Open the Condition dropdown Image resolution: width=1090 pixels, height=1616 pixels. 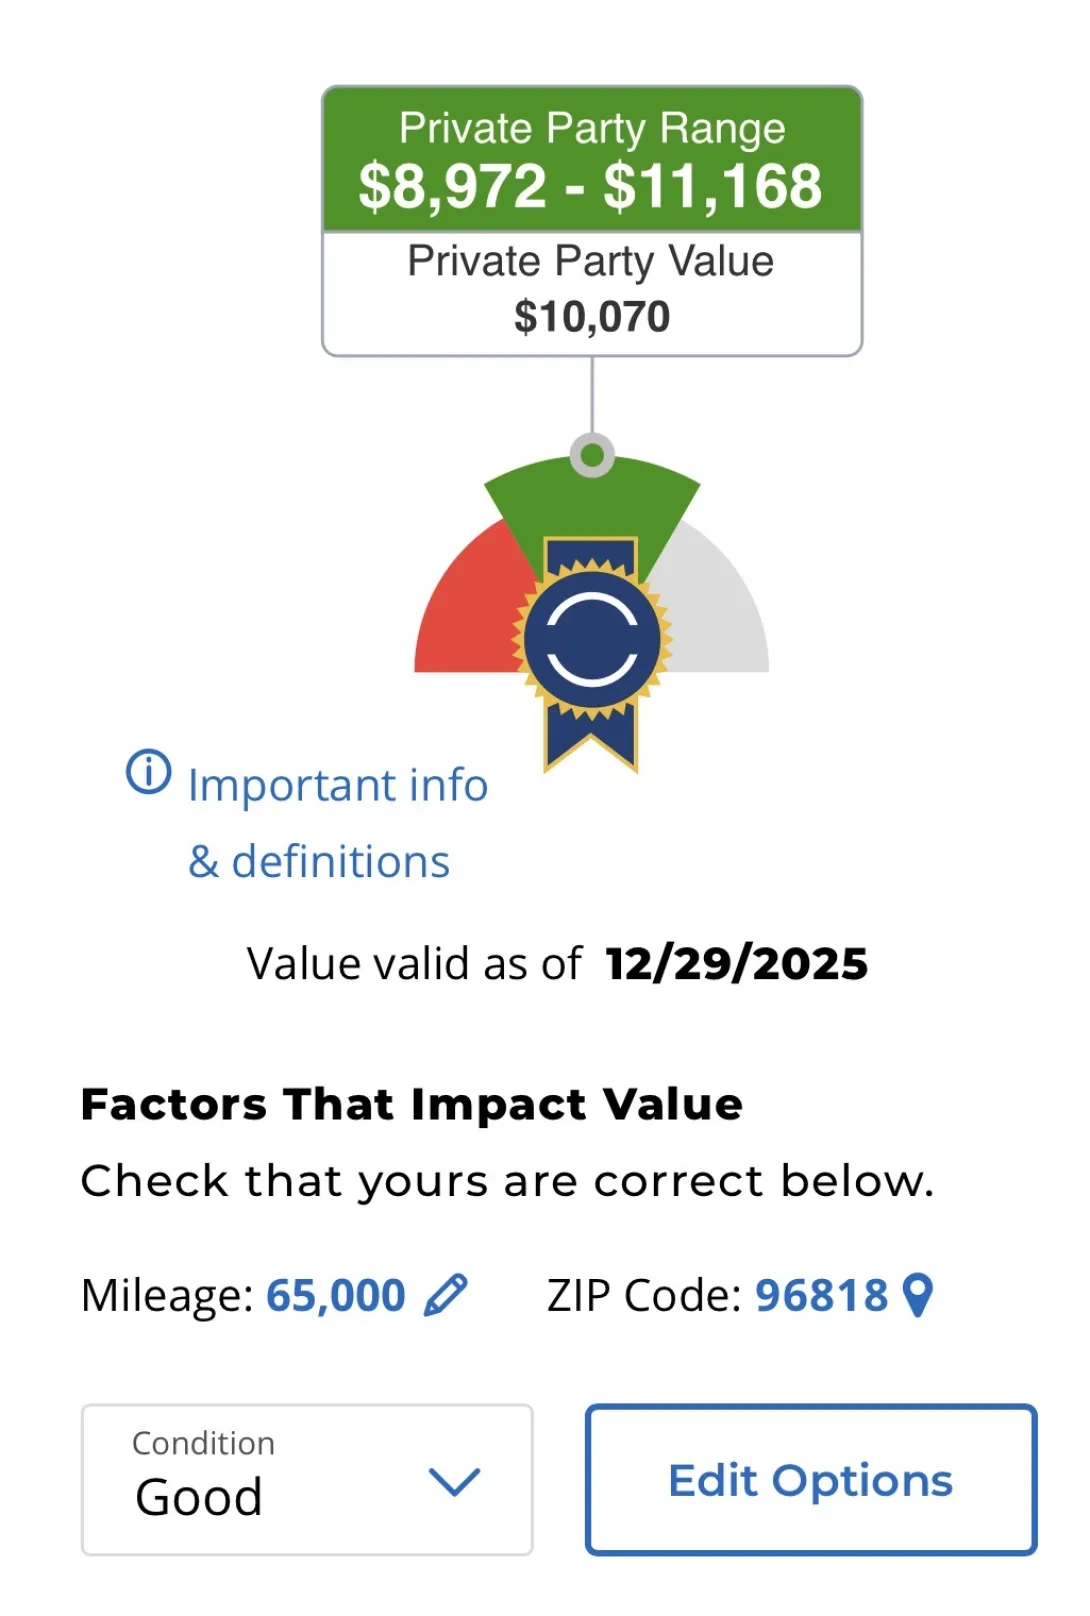(x=306, y=1479)
